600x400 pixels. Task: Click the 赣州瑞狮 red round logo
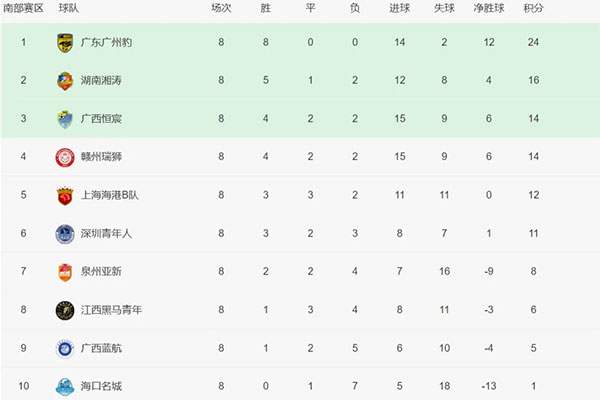click(x=65, y=157)
